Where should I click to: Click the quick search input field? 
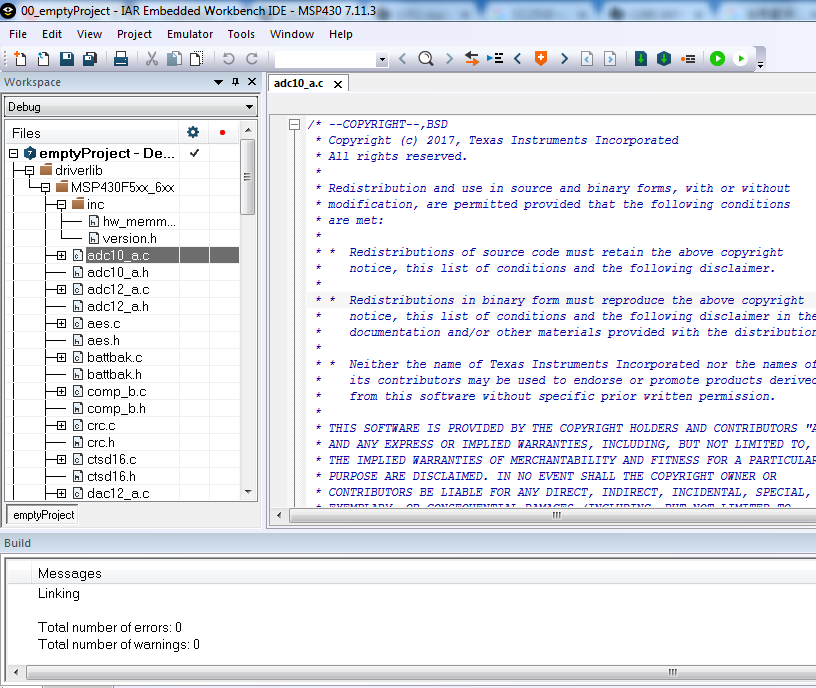click(x=325, y=59)
